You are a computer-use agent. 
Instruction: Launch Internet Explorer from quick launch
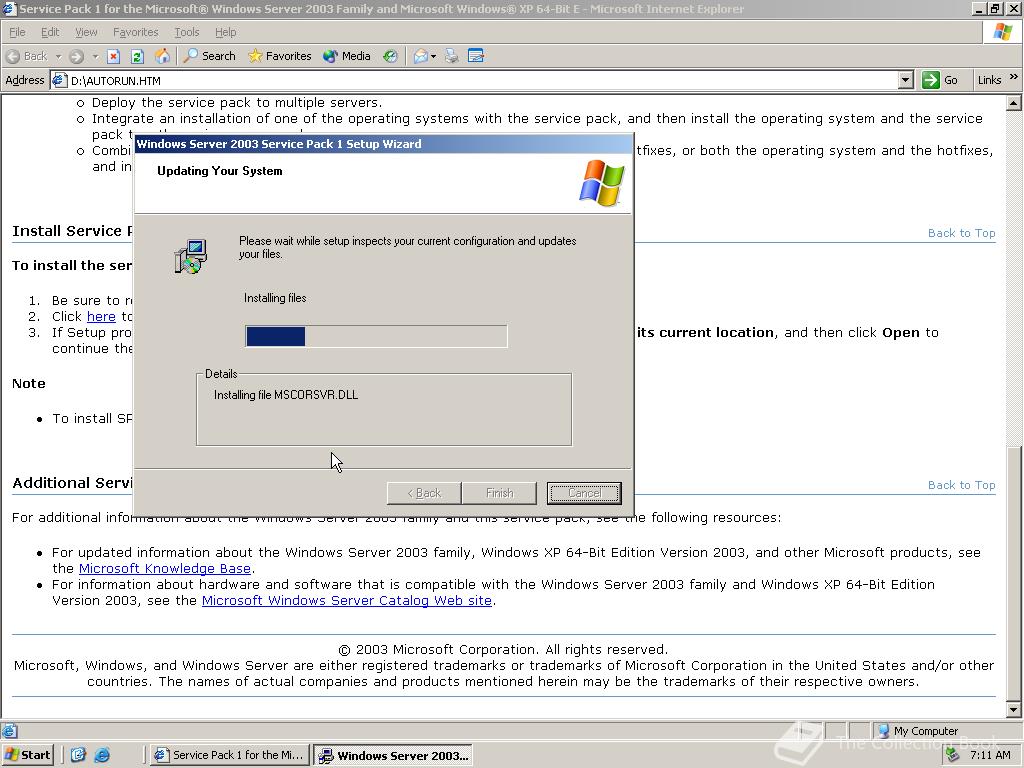[x=102, y=755]
